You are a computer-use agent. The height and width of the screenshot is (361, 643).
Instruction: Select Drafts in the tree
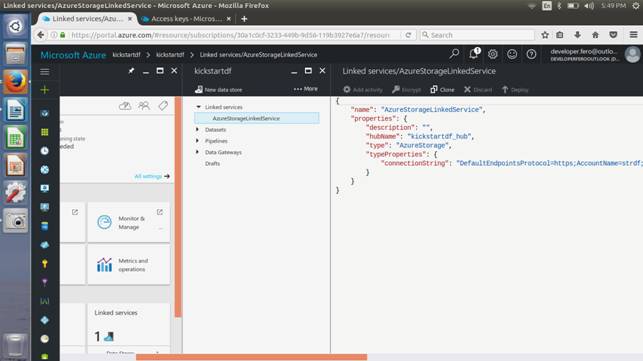[212, 163]
